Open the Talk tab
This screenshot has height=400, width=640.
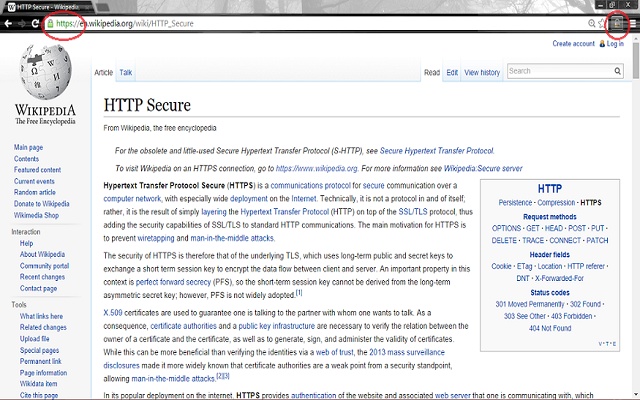126,72
